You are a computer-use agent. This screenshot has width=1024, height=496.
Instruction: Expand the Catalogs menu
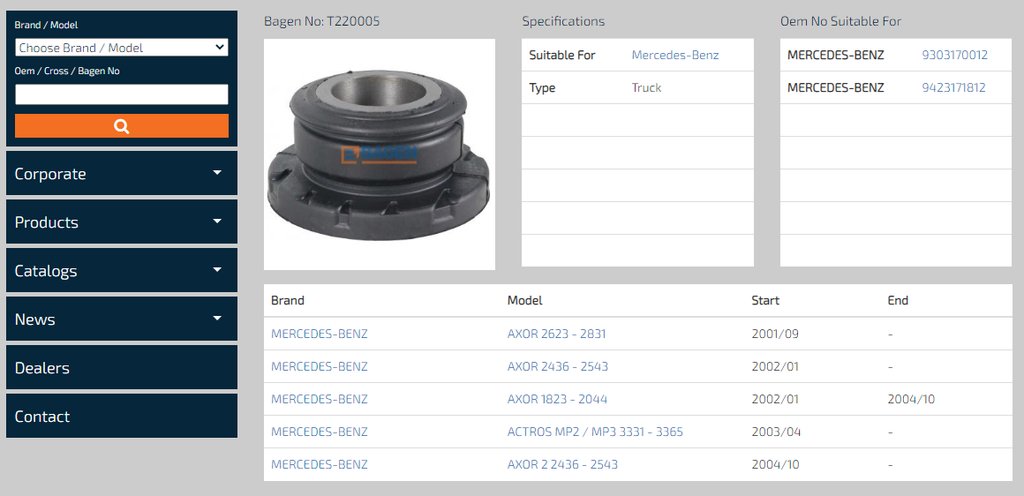pos(121,270)
